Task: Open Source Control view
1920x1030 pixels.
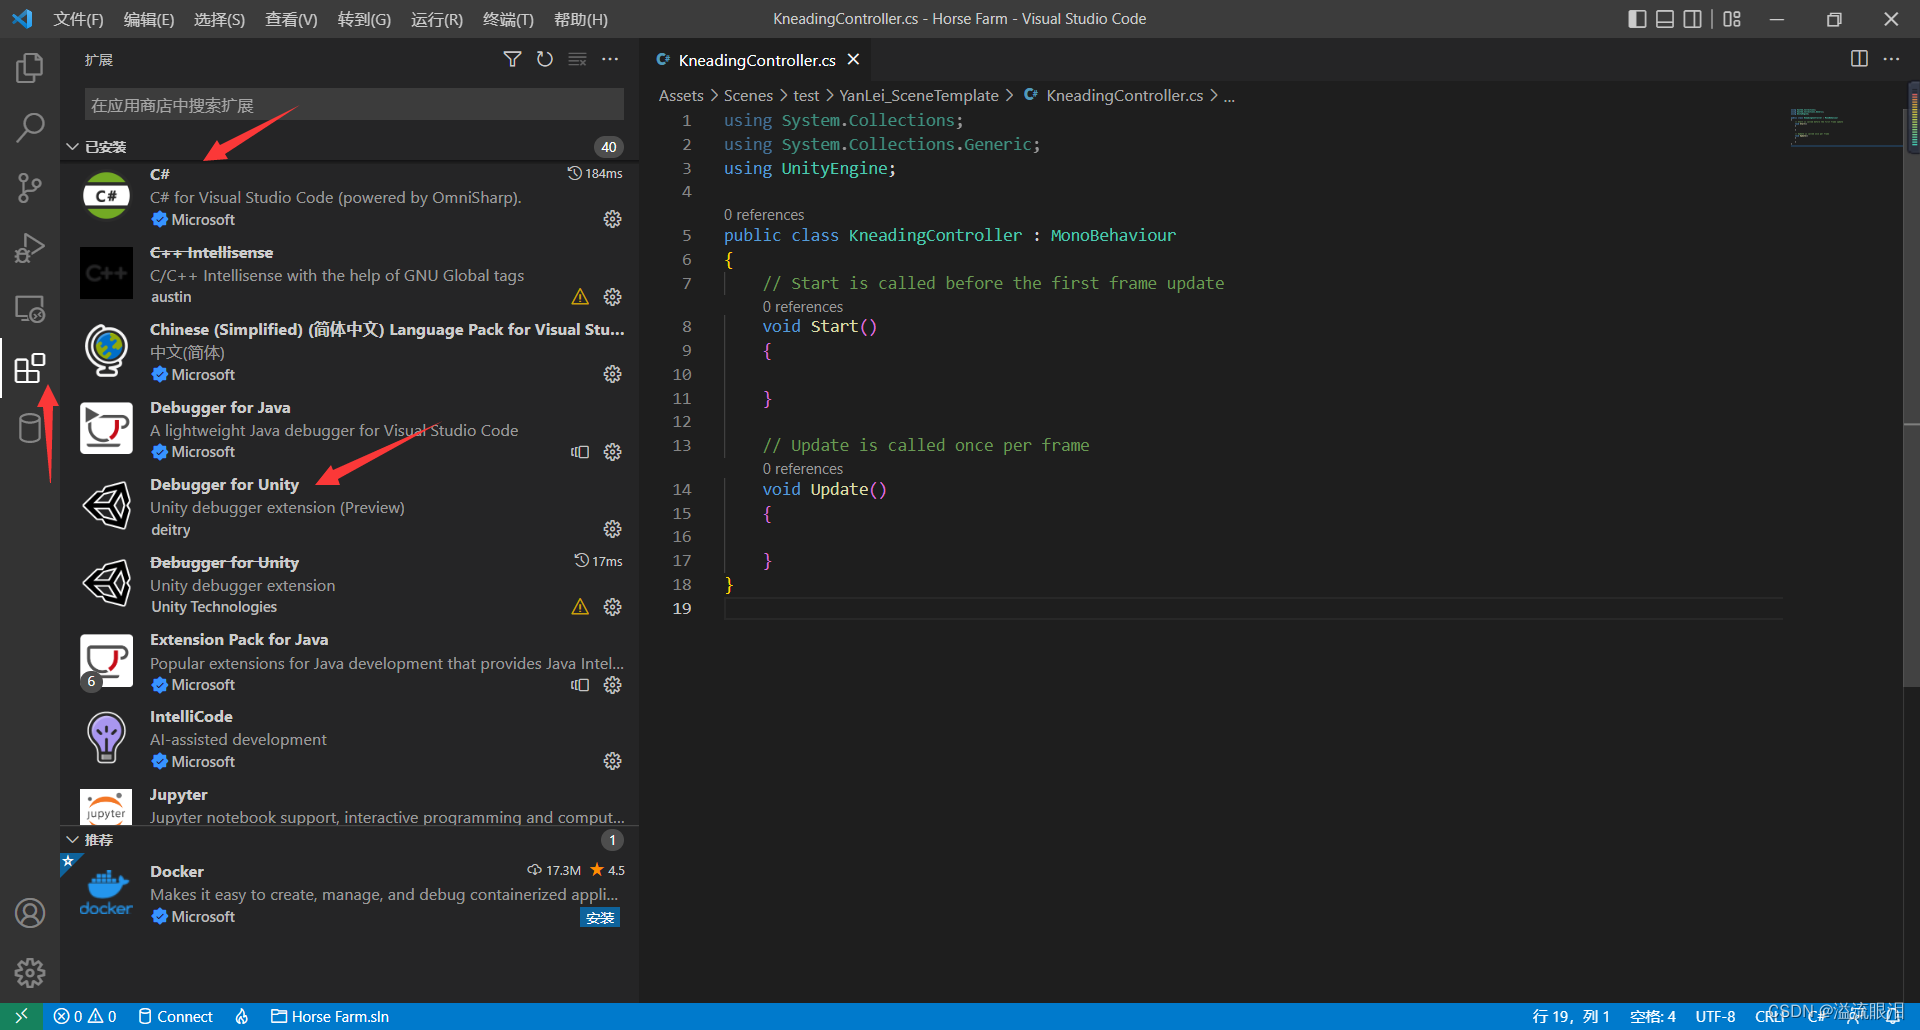Action: 30,188
